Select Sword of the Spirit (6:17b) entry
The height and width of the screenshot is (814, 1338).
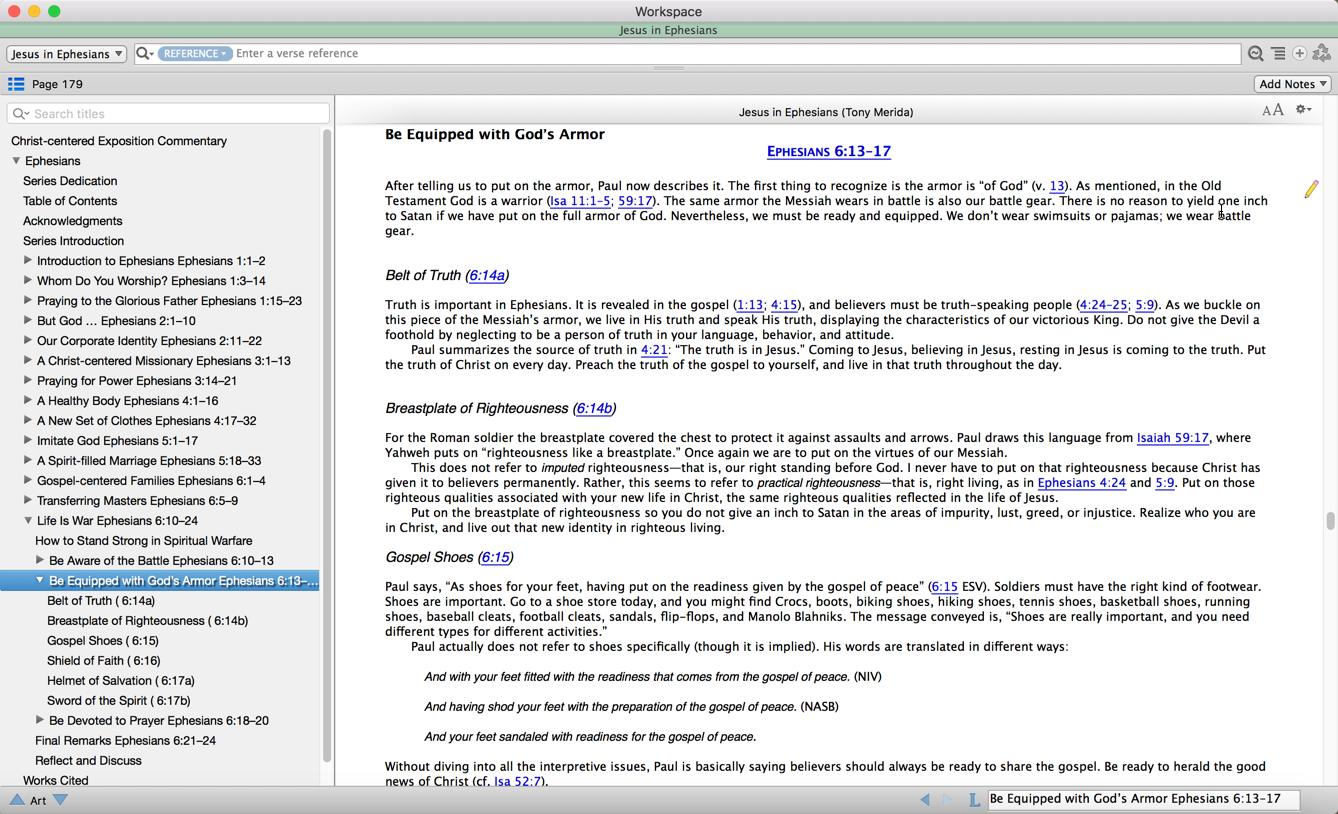click(119, 701)
